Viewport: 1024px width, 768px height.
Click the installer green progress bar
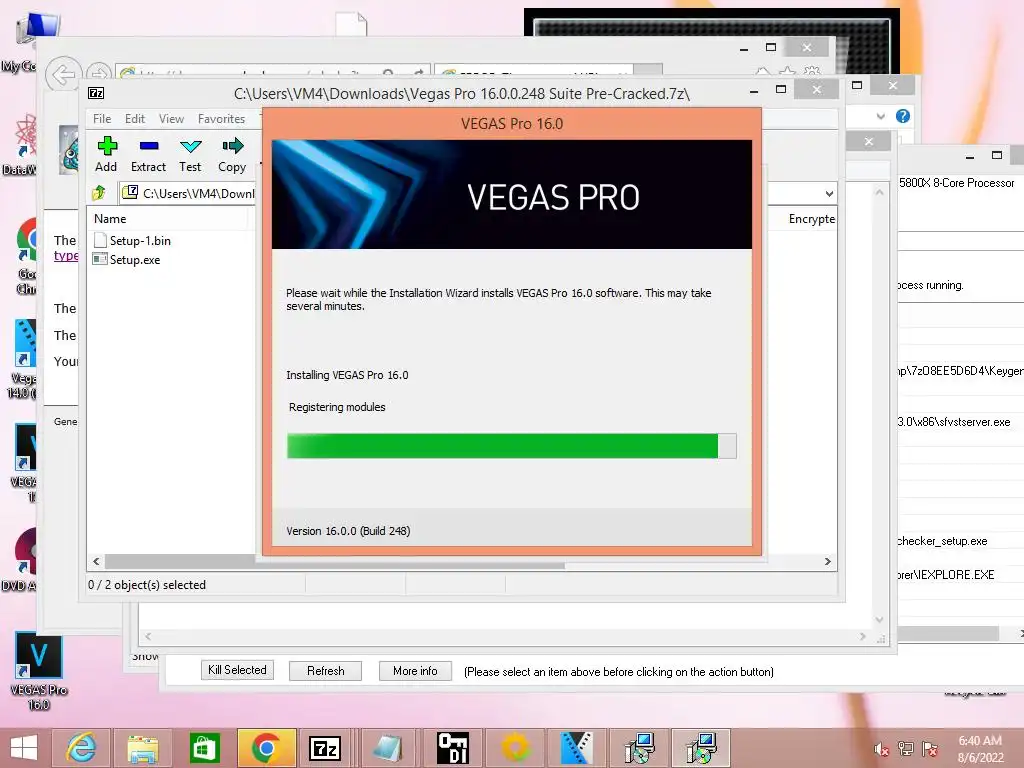tap(511, 446)
